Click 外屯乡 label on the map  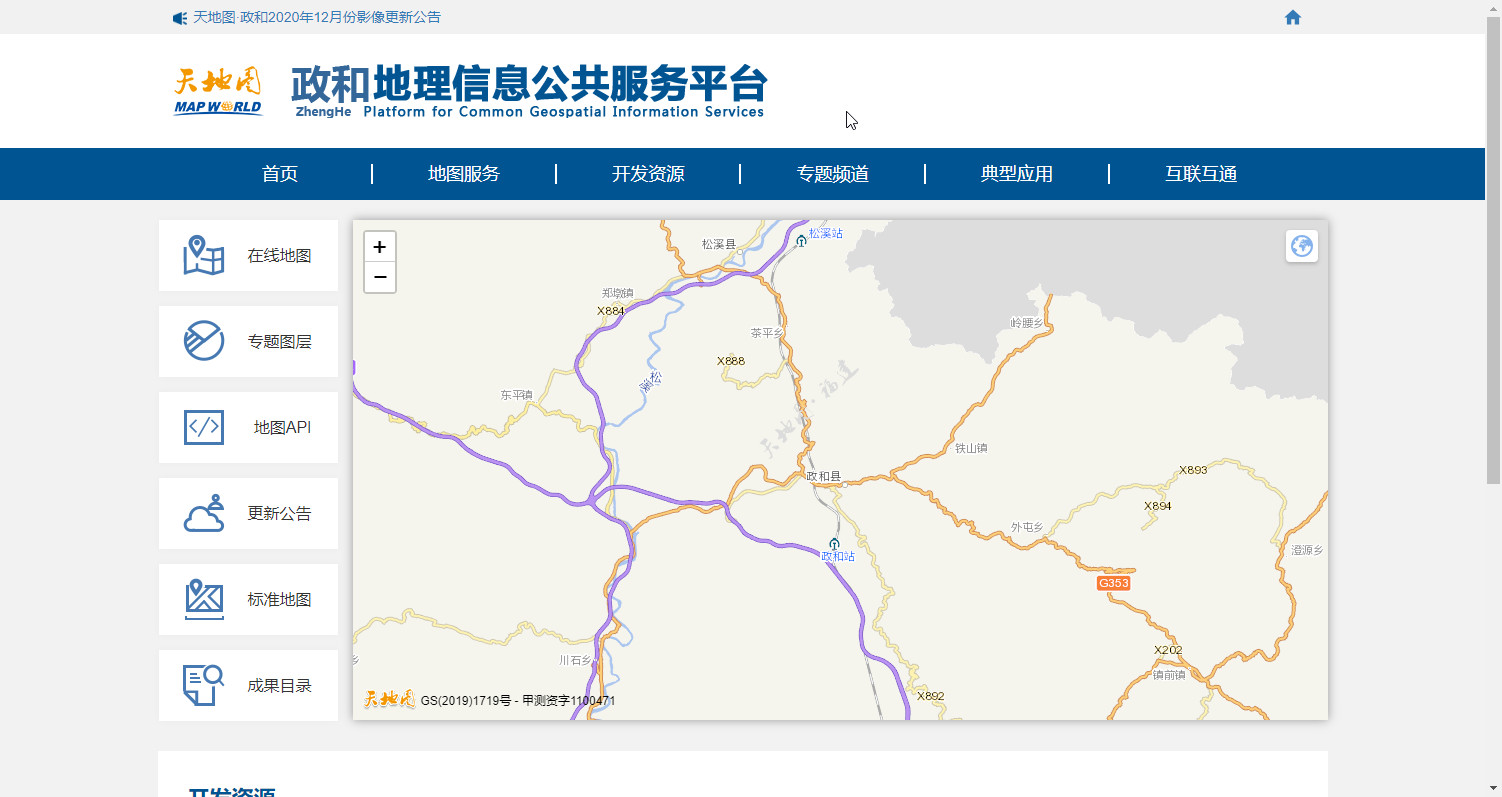coord(1026,527)
